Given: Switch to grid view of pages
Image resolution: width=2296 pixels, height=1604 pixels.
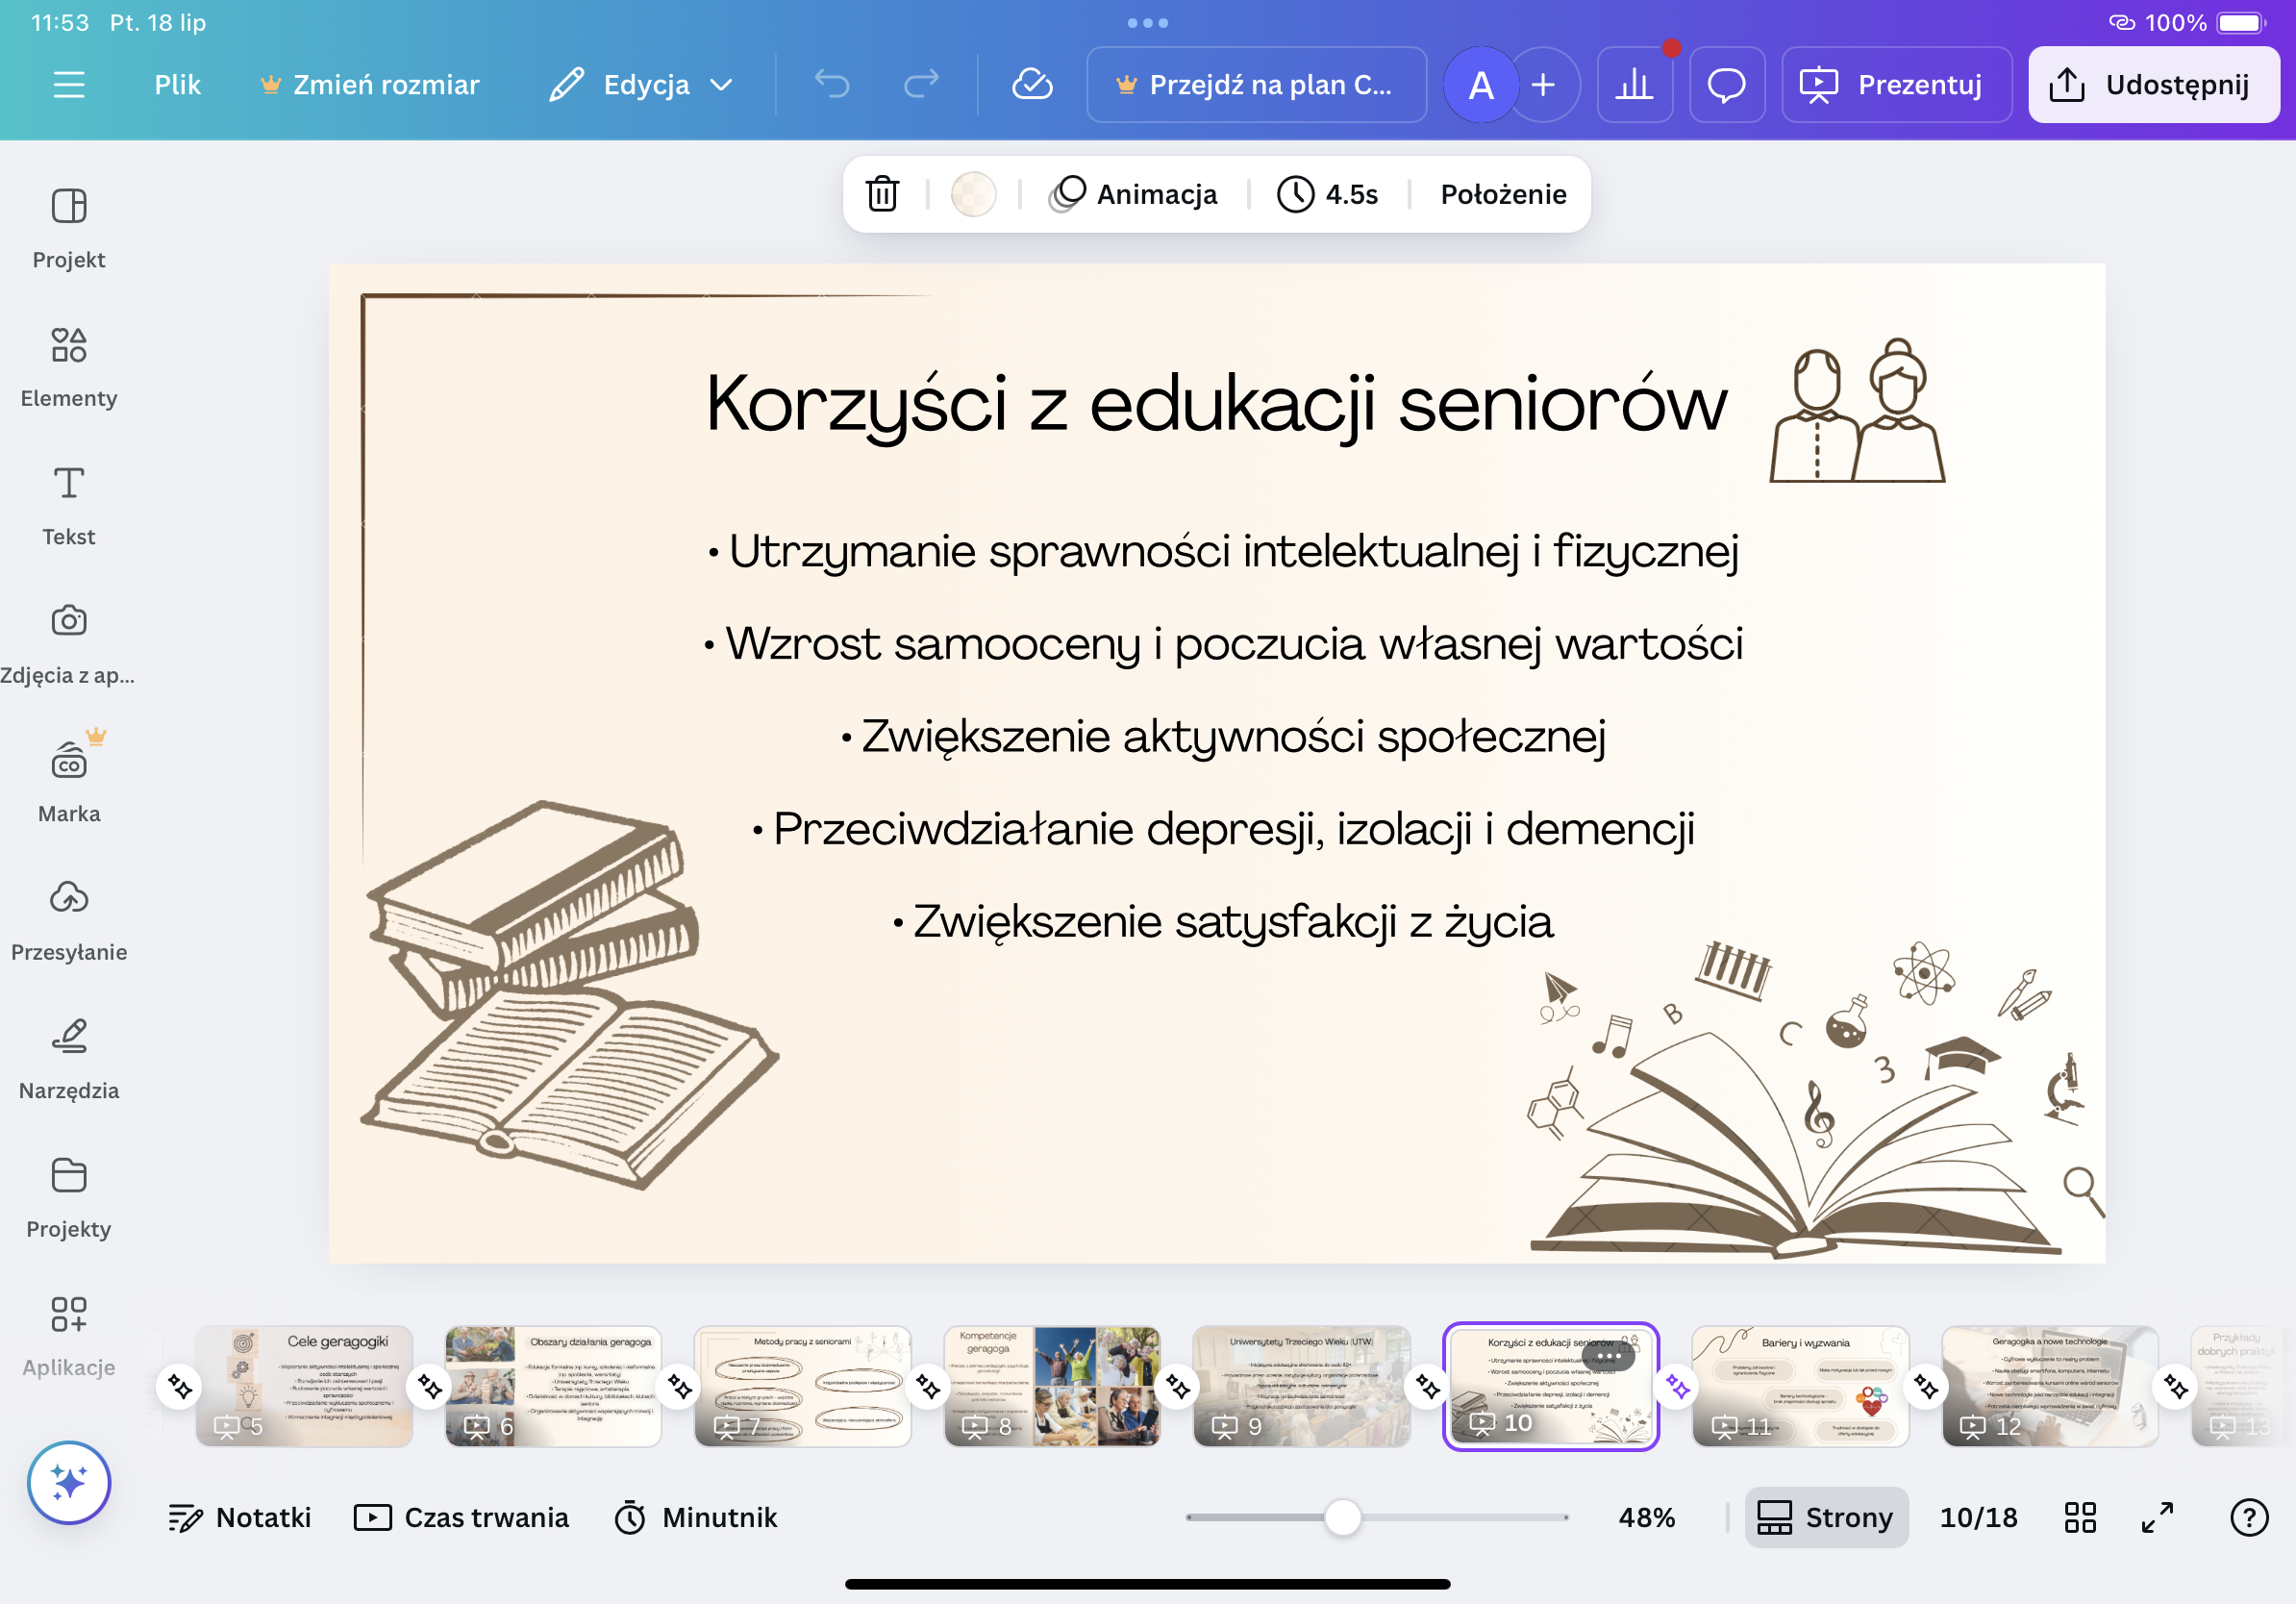Looking at the screenshot, I should [x=2080, y=1517].
